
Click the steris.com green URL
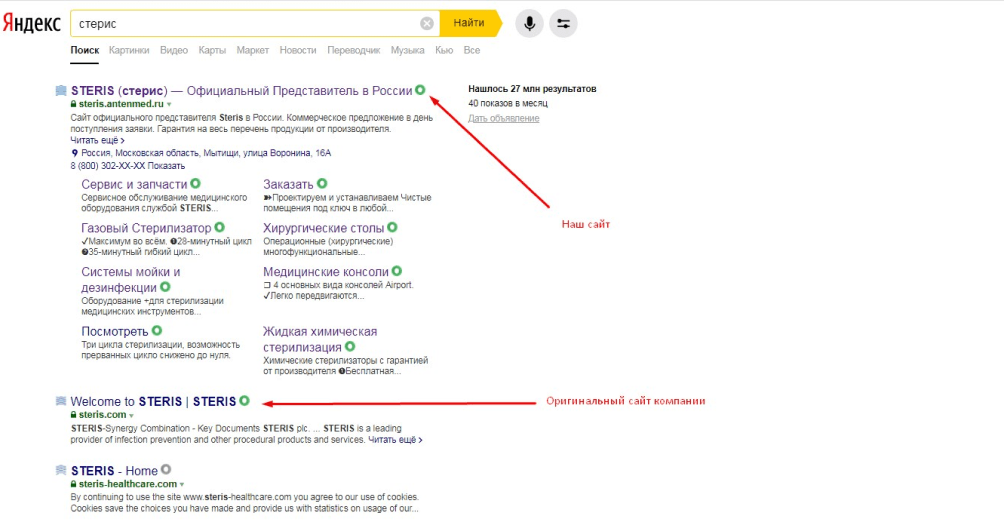[102, 414]
